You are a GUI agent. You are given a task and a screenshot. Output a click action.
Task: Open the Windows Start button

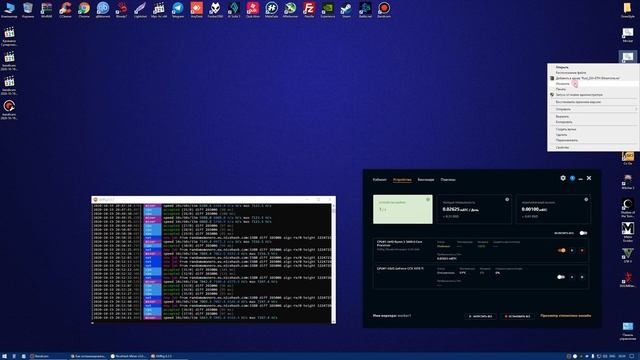click(x=4, y=356)
